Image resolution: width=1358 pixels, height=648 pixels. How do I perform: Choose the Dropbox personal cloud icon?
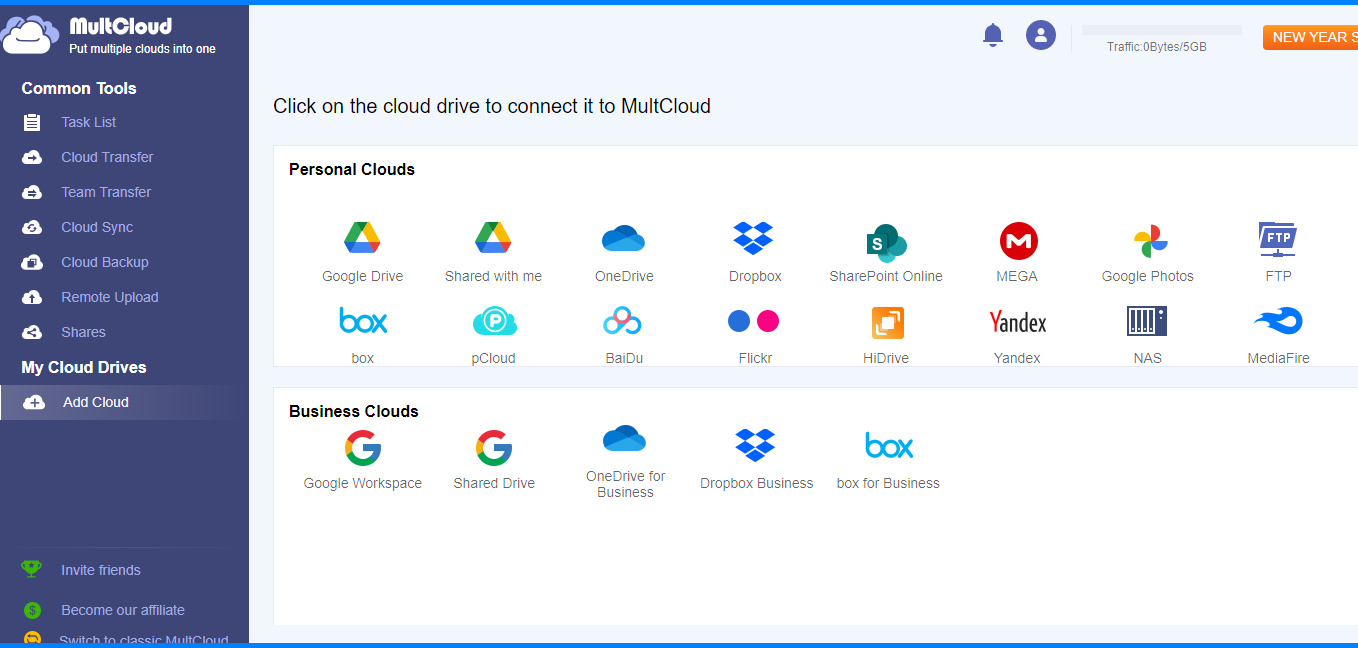[754, 239]
